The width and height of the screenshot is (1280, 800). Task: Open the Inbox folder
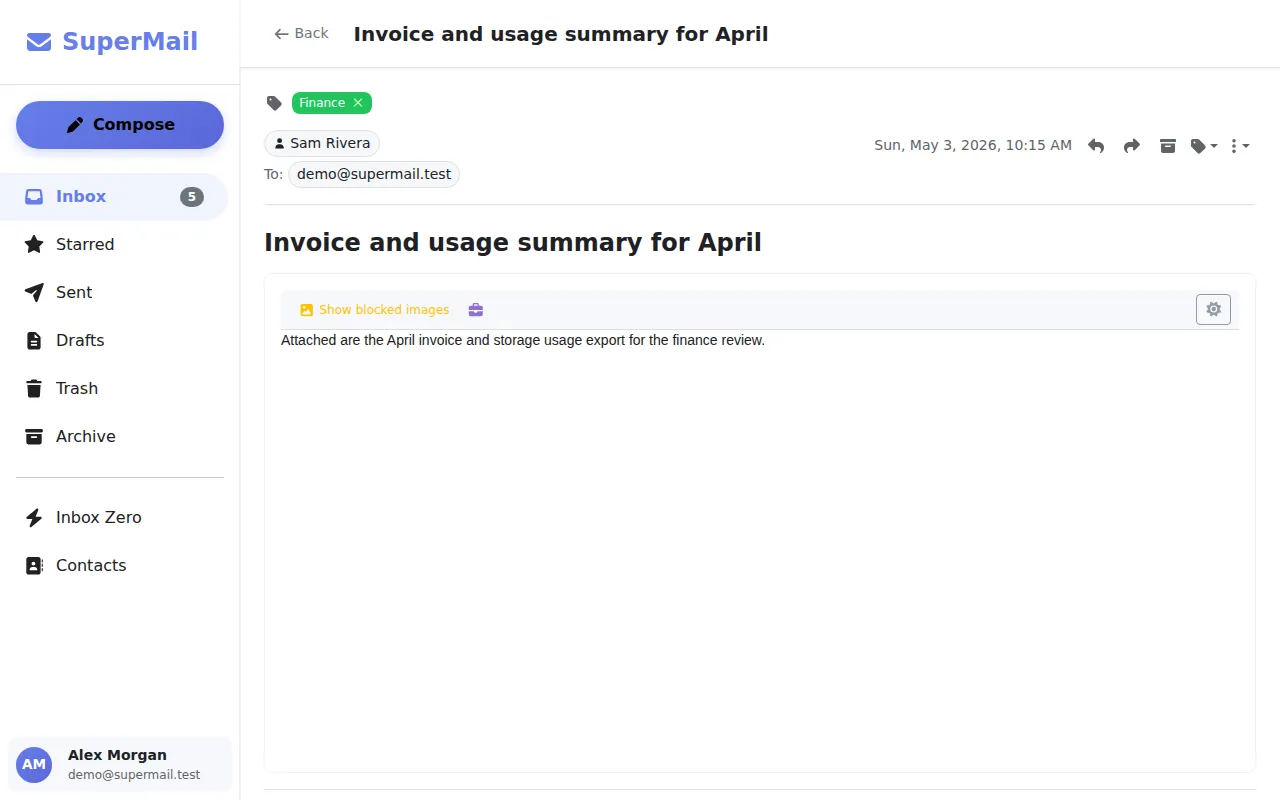click(x=114, y=197)
